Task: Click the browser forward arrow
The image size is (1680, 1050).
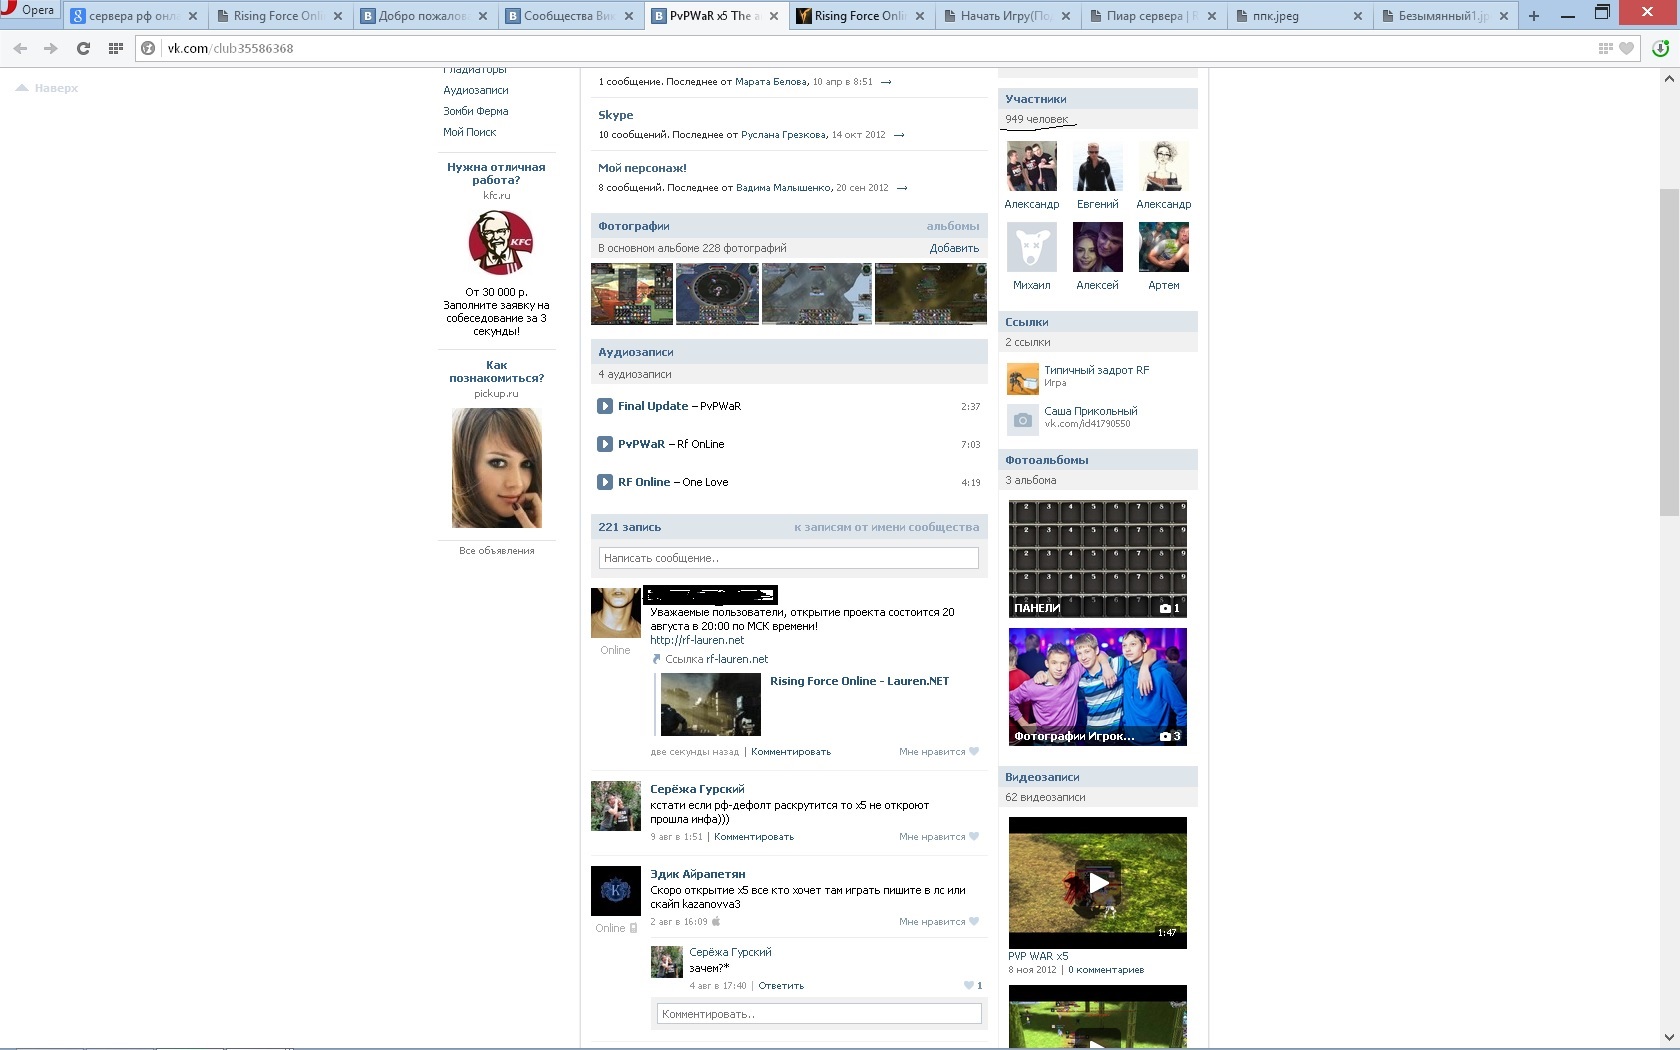Action: [51, 48]
